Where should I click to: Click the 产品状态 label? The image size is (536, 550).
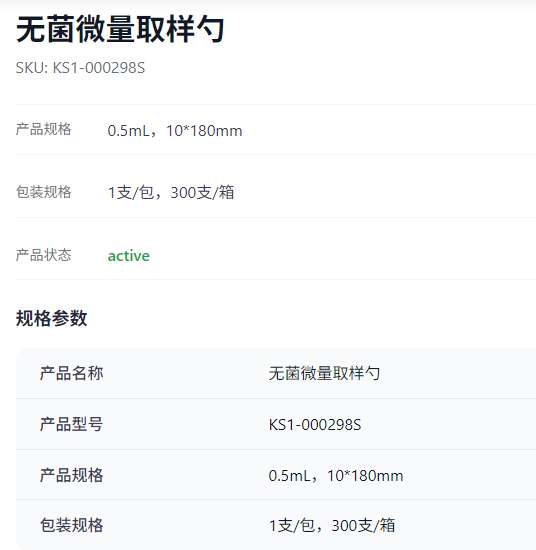coord(43,255)
